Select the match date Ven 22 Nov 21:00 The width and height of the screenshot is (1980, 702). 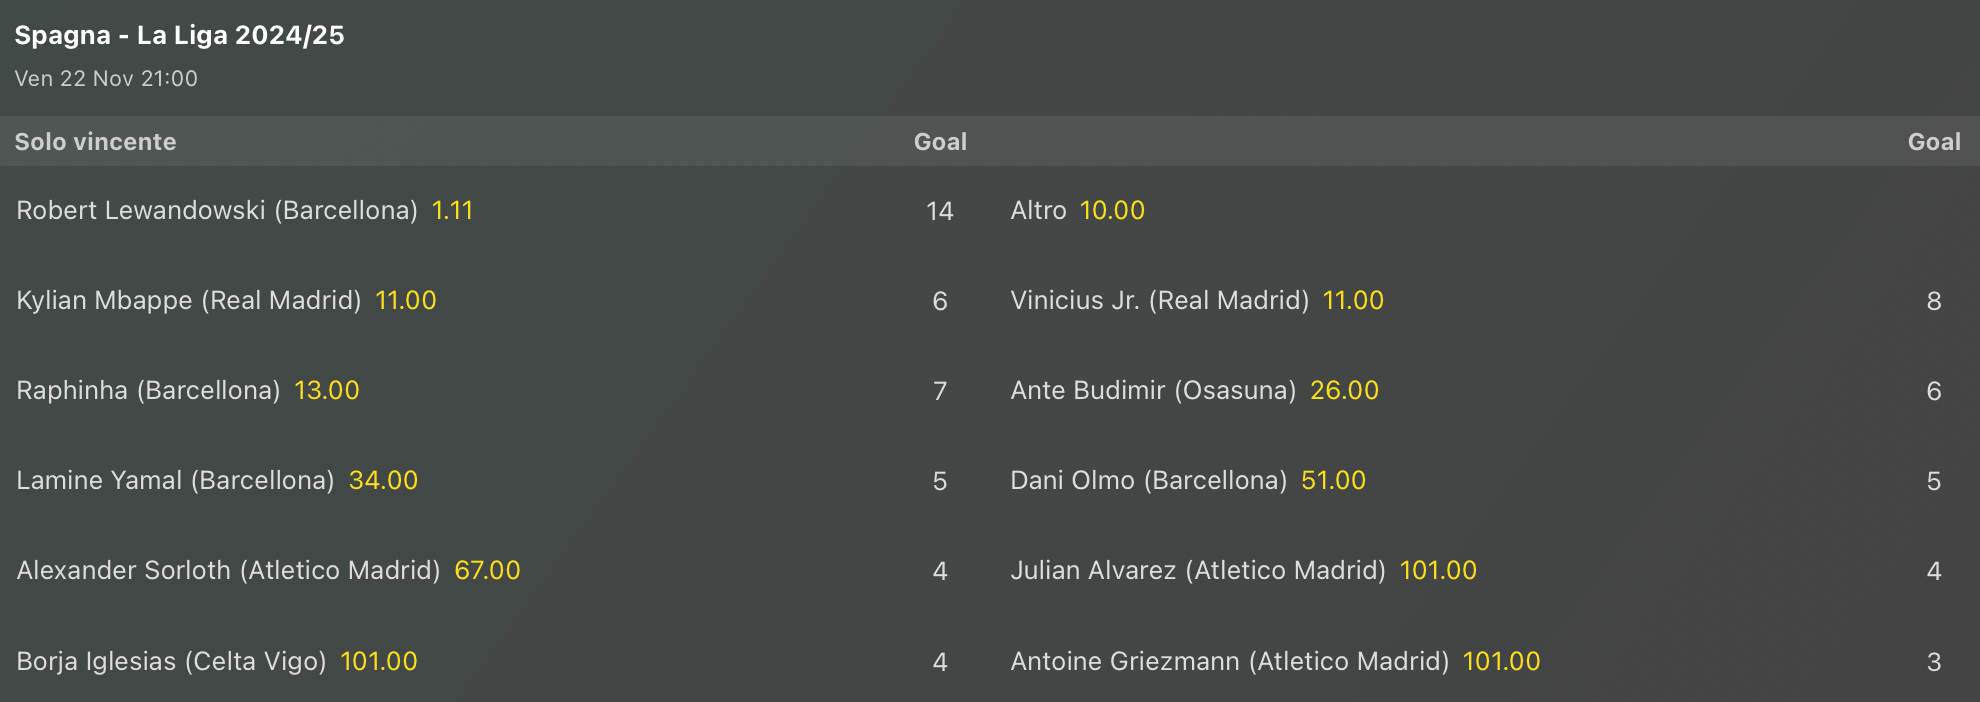(105, 78)
